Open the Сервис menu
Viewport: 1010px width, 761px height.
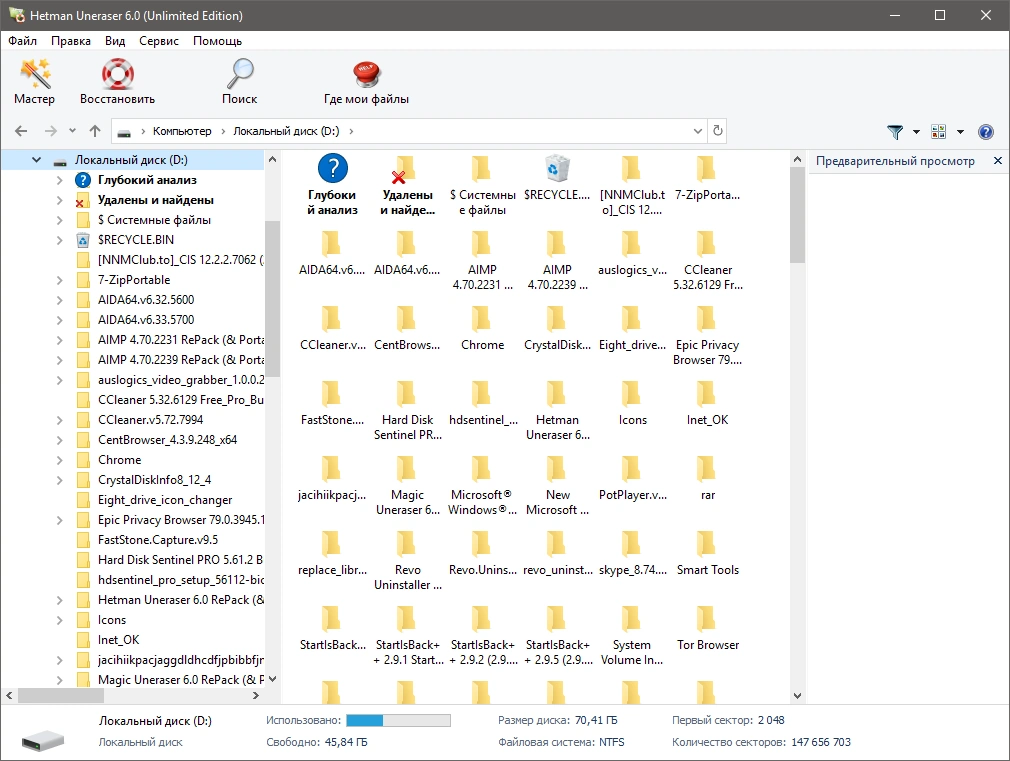click(x=158, y=41)
